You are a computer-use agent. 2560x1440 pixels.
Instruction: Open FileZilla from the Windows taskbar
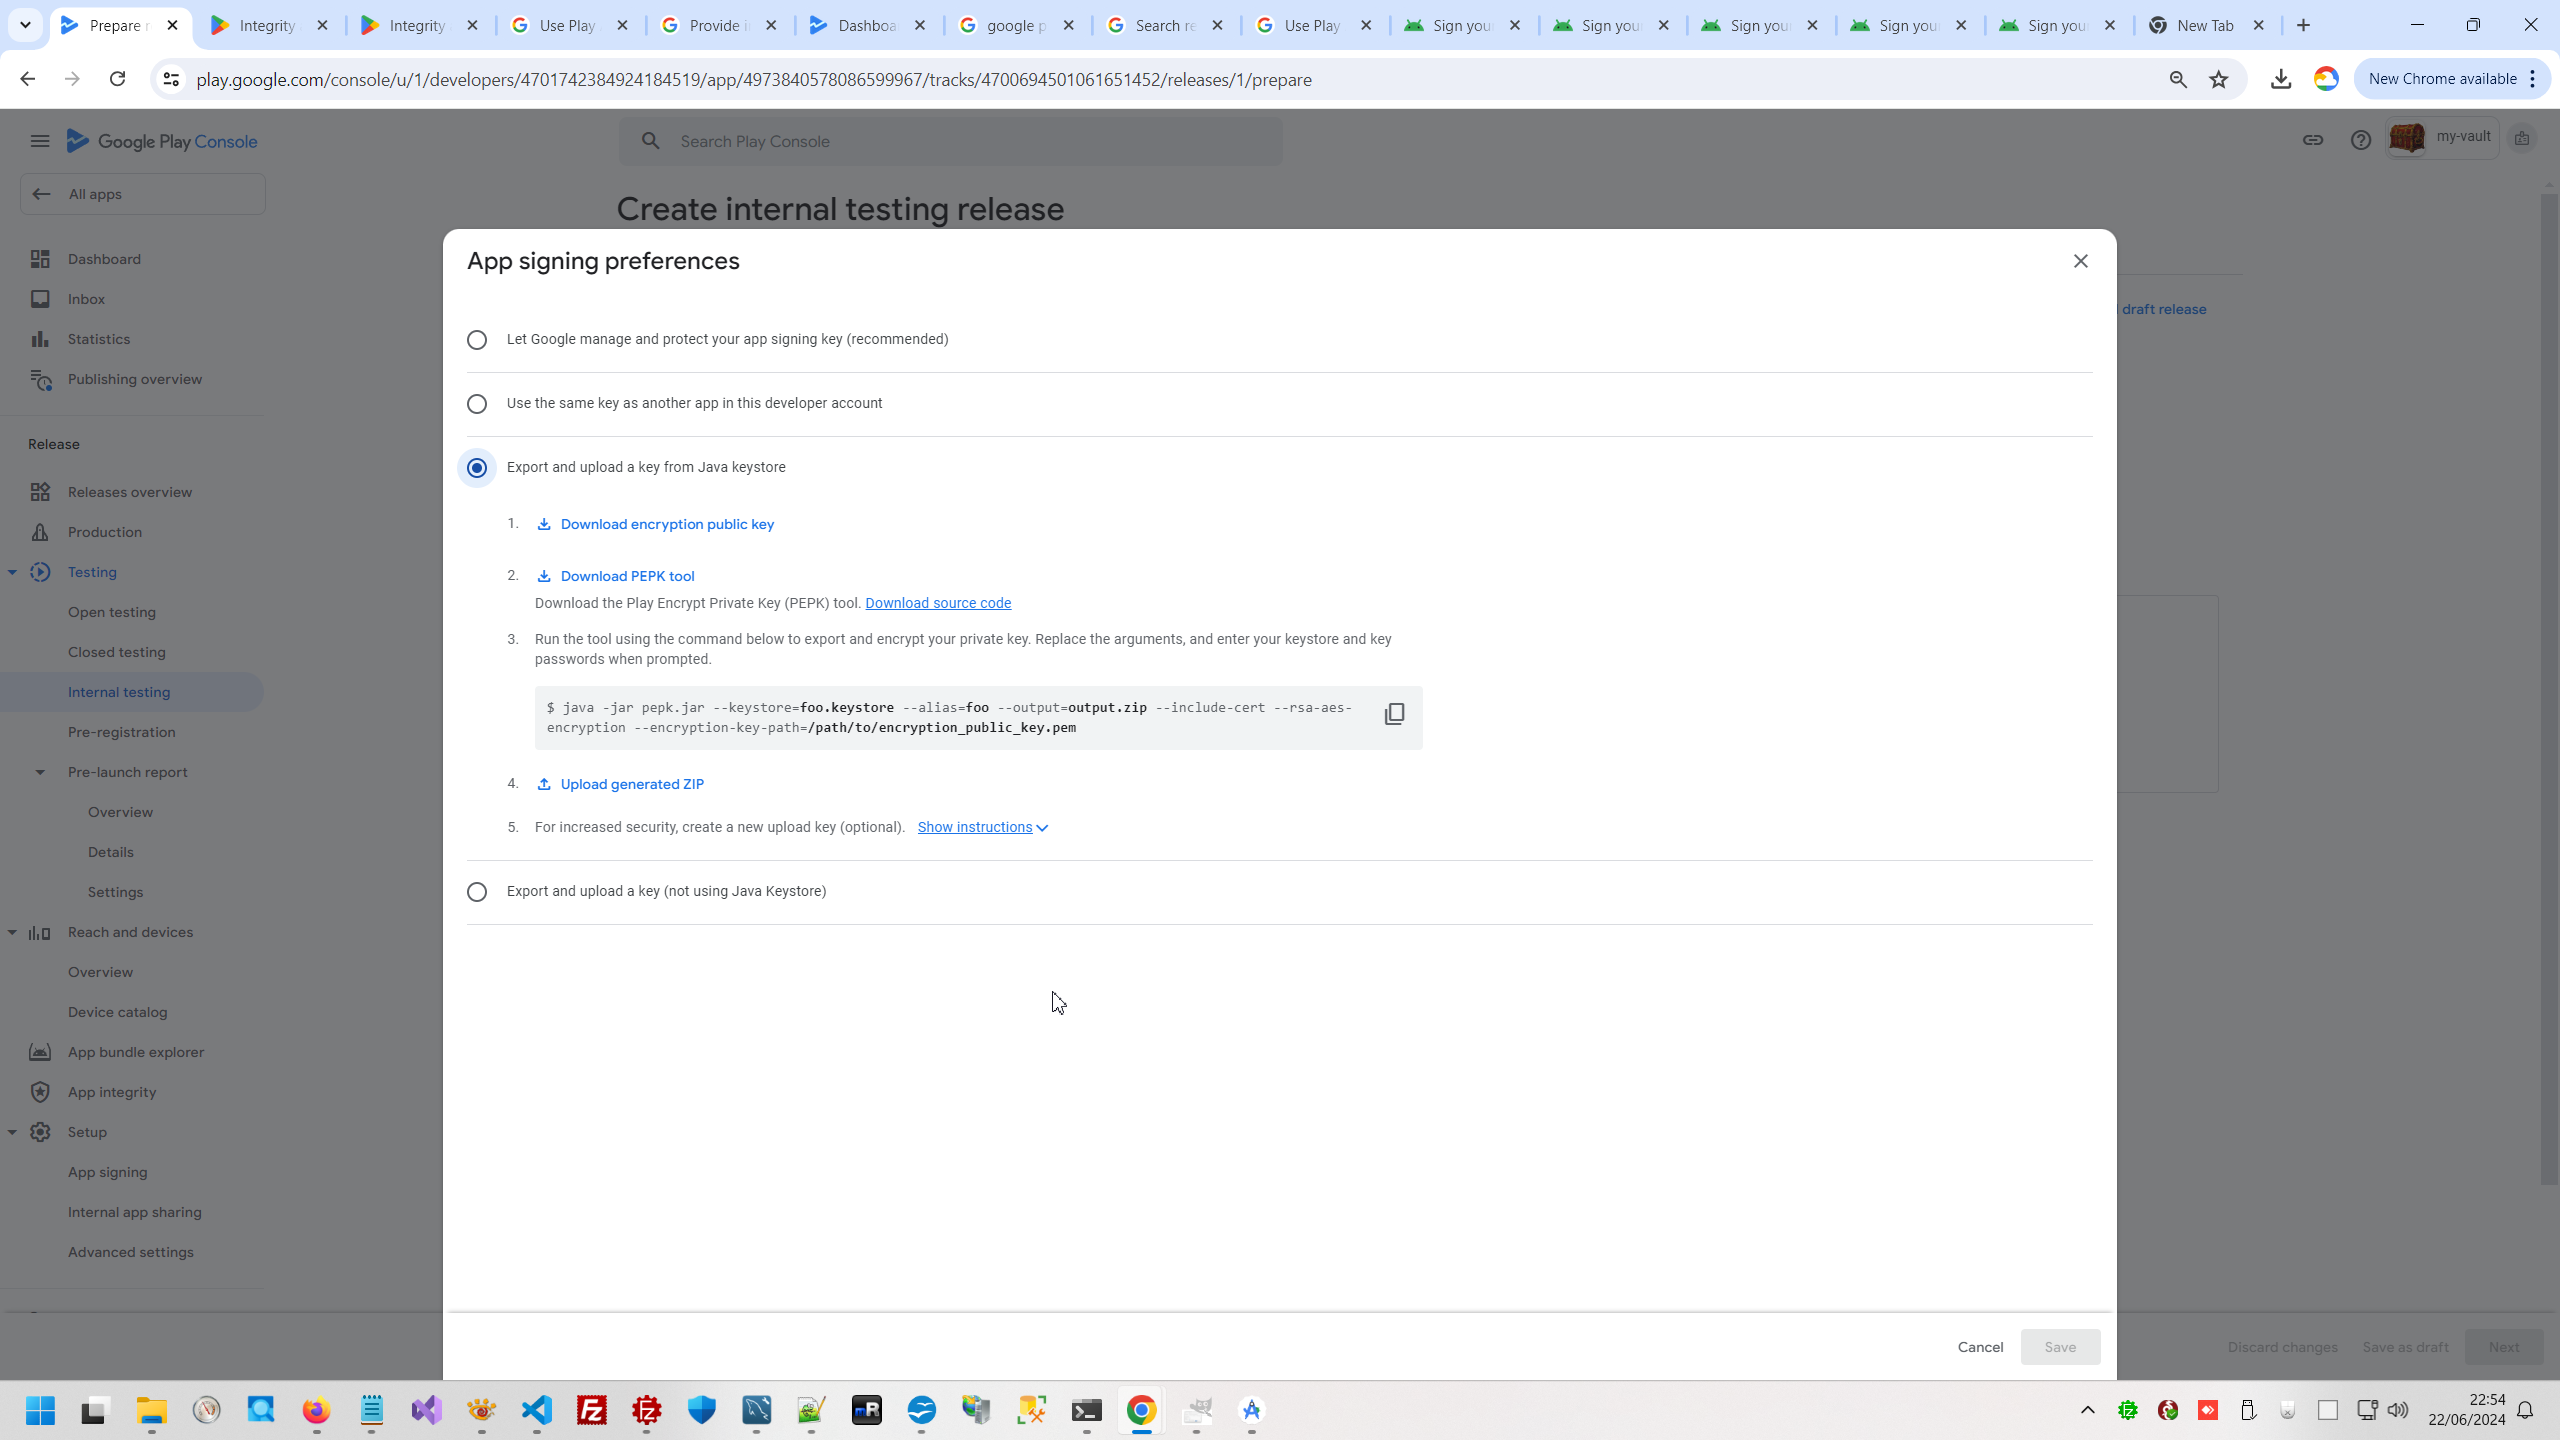point(592,1410)
